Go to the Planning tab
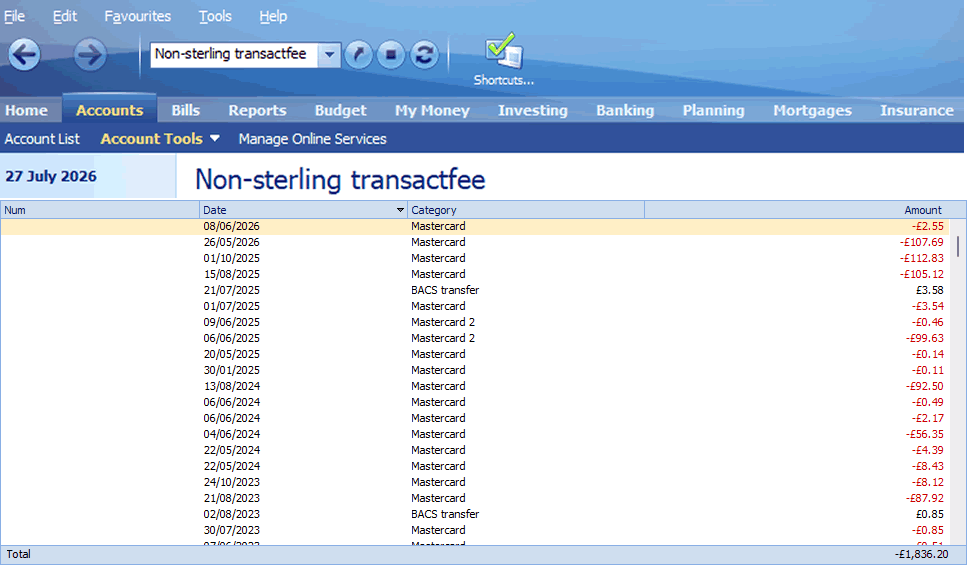This screenshot has width=967, height=565. pyautogui.click(x=714, y=110)
